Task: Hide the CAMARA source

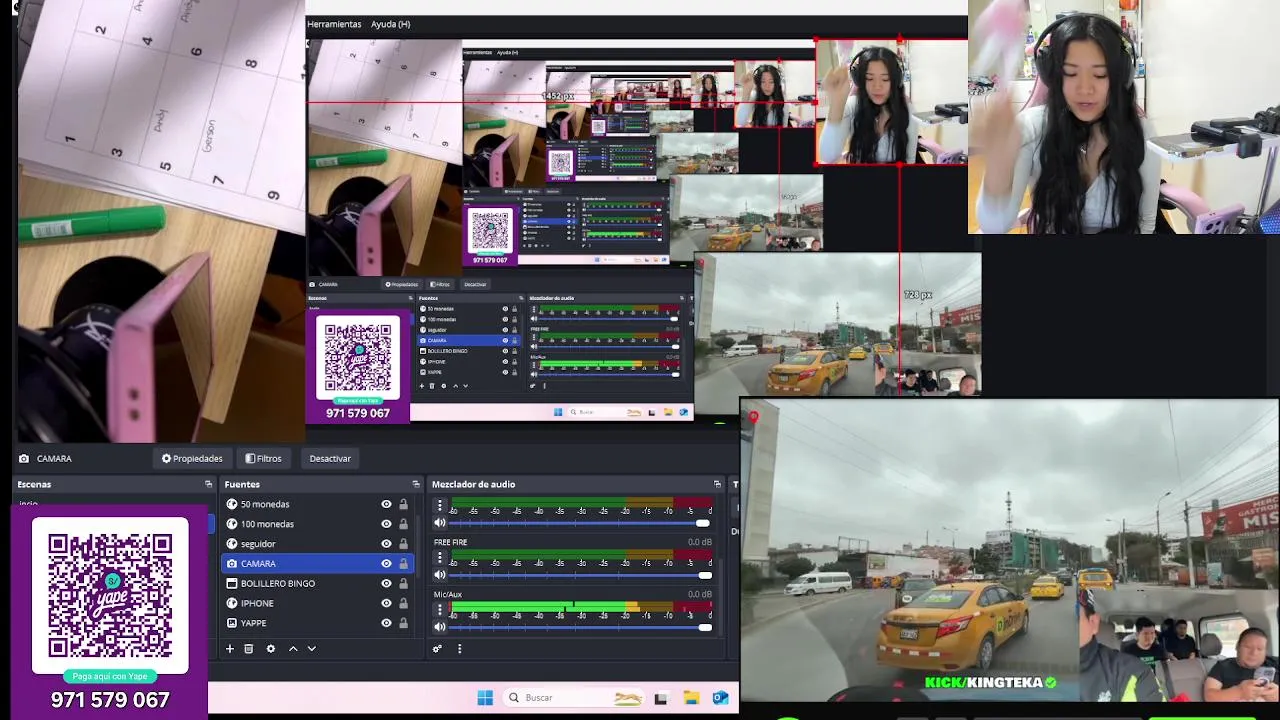Action: coord(386,564)
